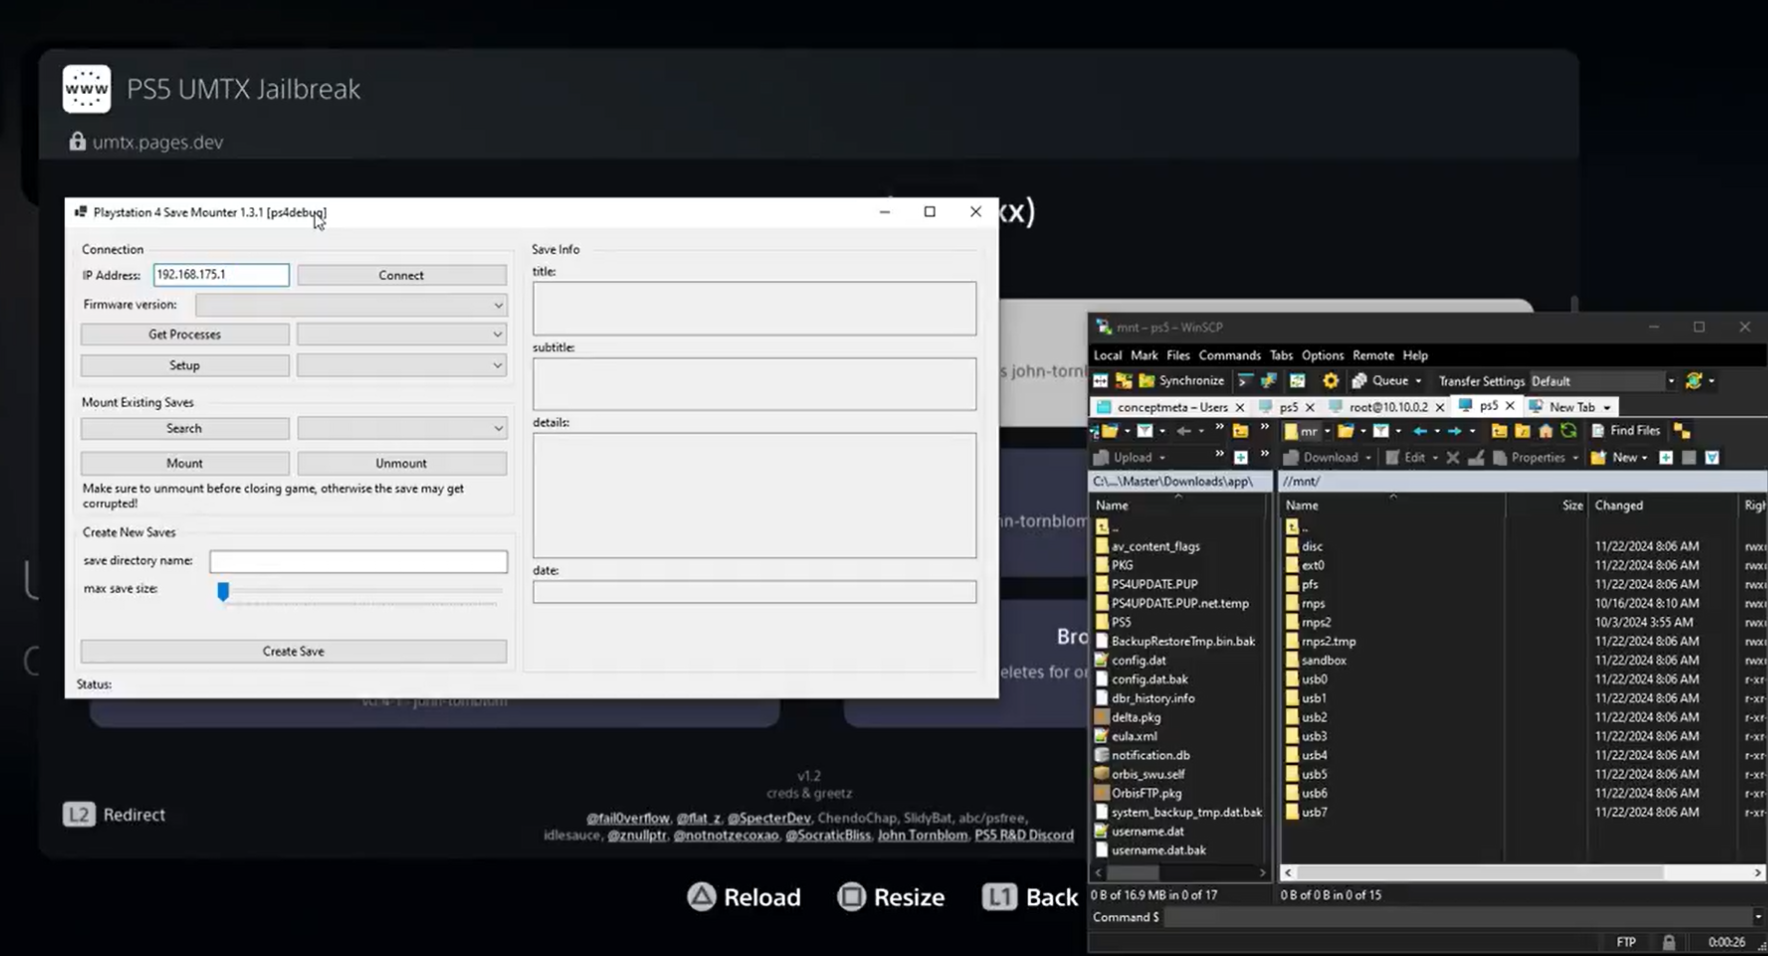
Task: Click the Rename icon next to Delete
Action: coord(1476,457)
